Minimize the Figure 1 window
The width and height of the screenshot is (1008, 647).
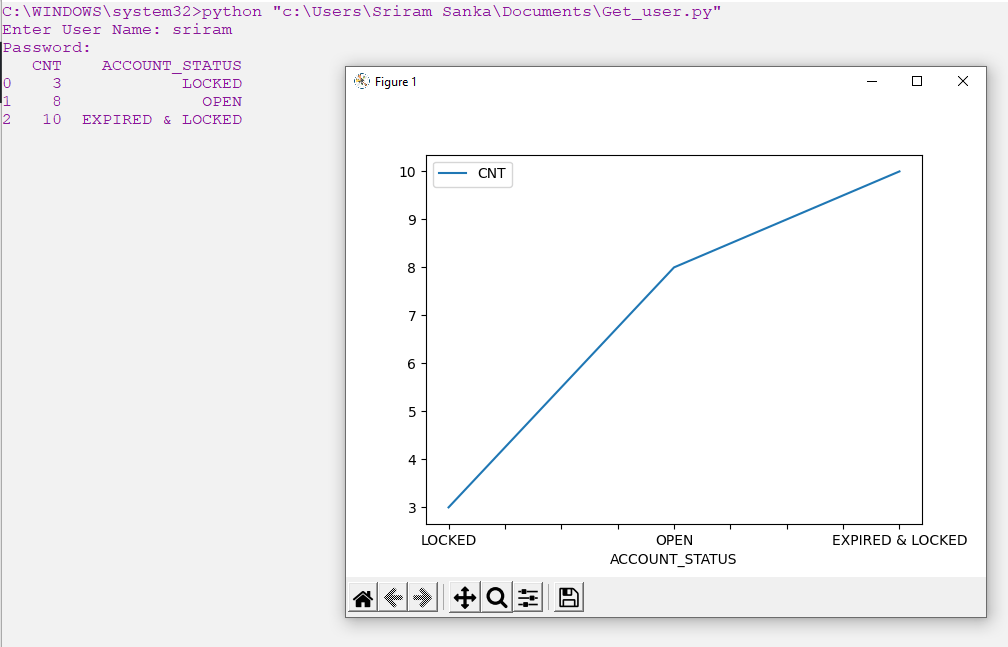pos(872,81)
